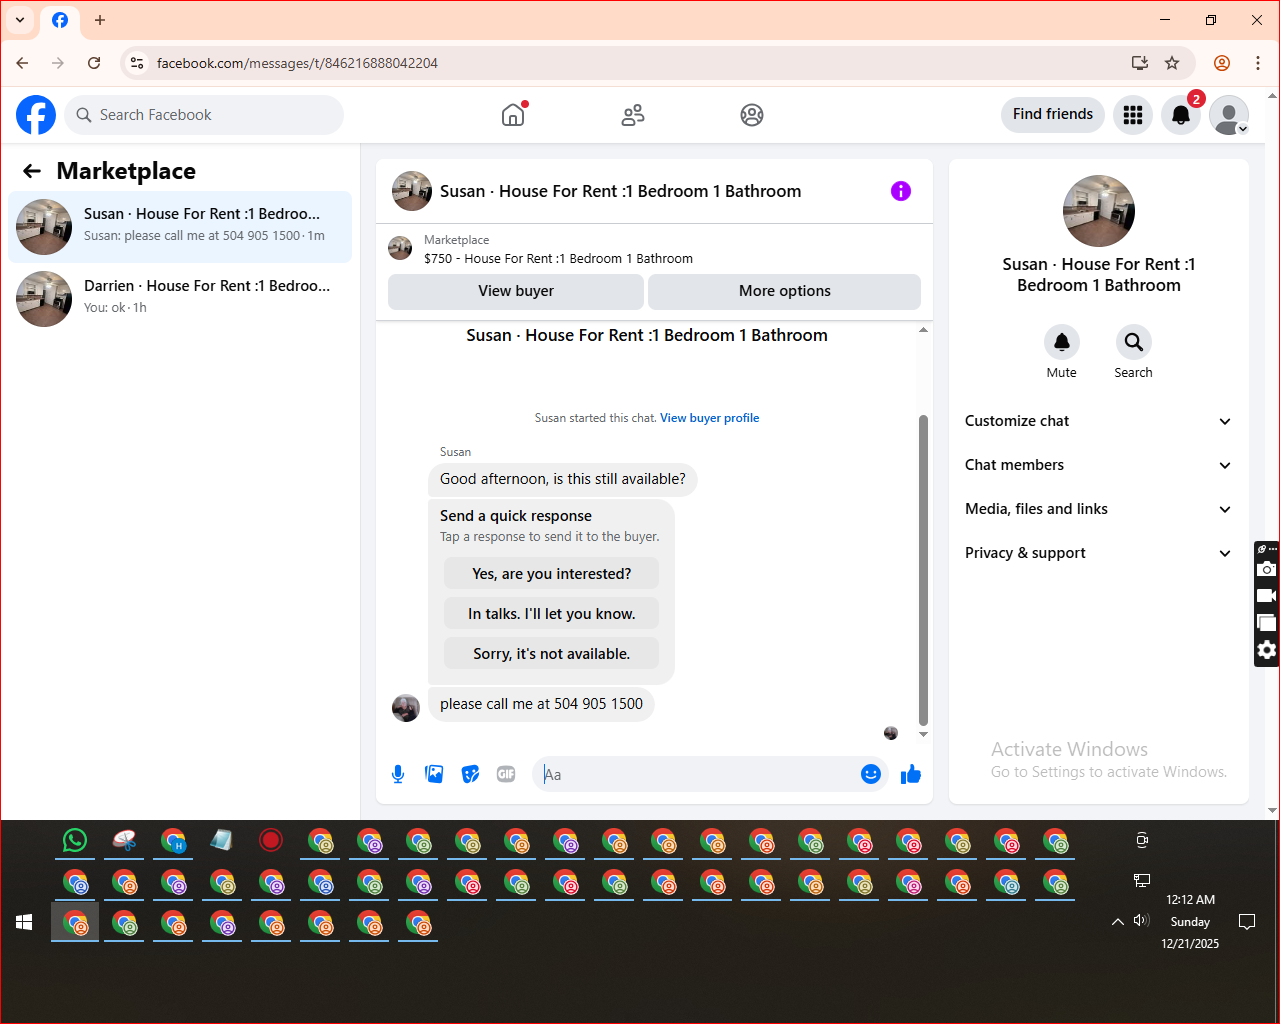Viewport: 1280px width, 1024px height.
Task: Open the View buyer profile link
Action: pyautogui.click(x=709, y=418)
